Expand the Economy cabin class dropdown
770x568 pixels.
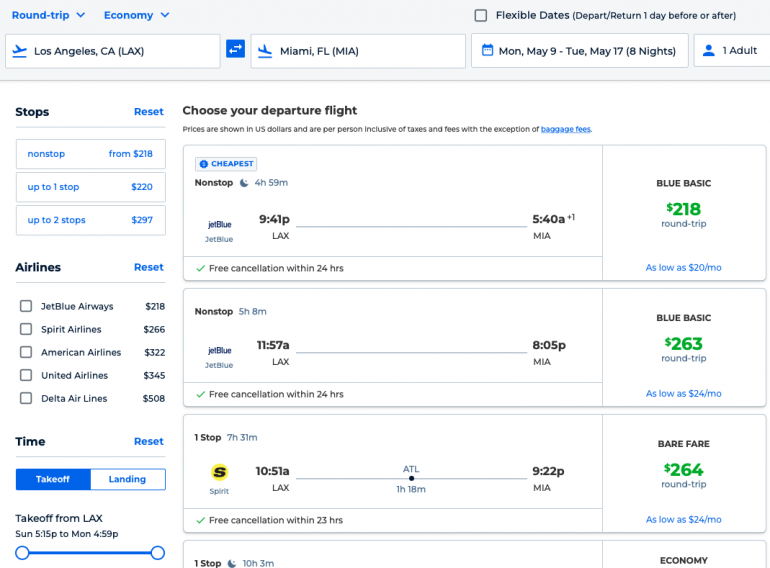(x=137, y=15)
